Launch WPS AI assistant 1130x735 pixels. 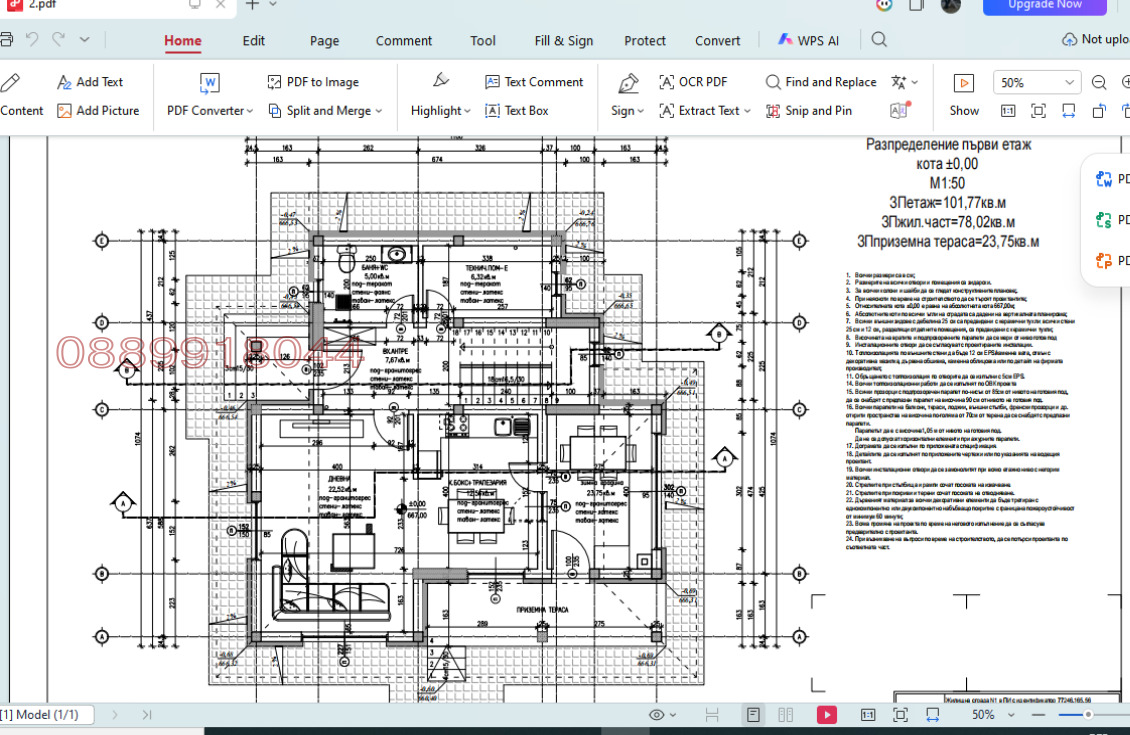tap(808, 40)
